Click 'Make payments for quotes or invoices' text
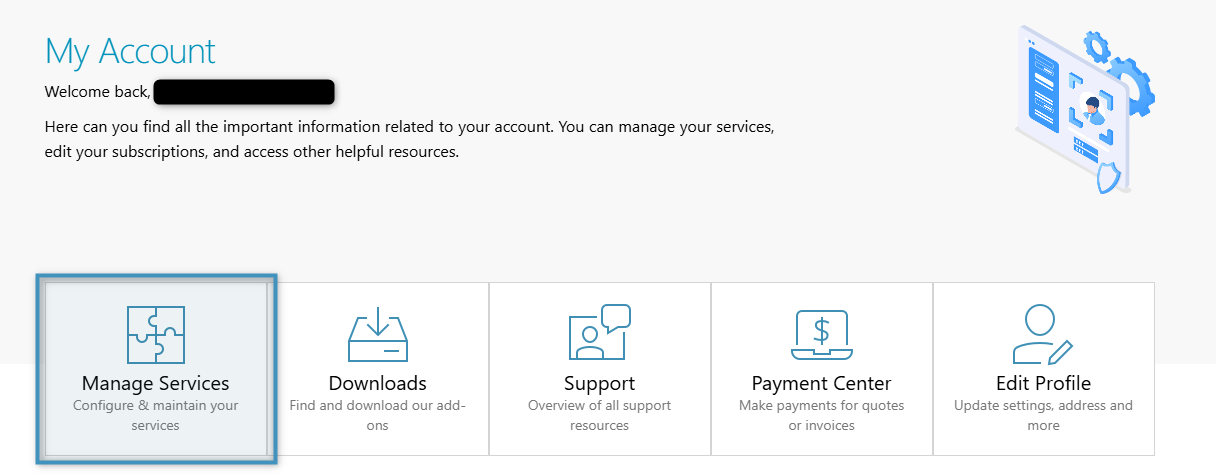This screenshot has height=475, width=1216. coord(821,415)
